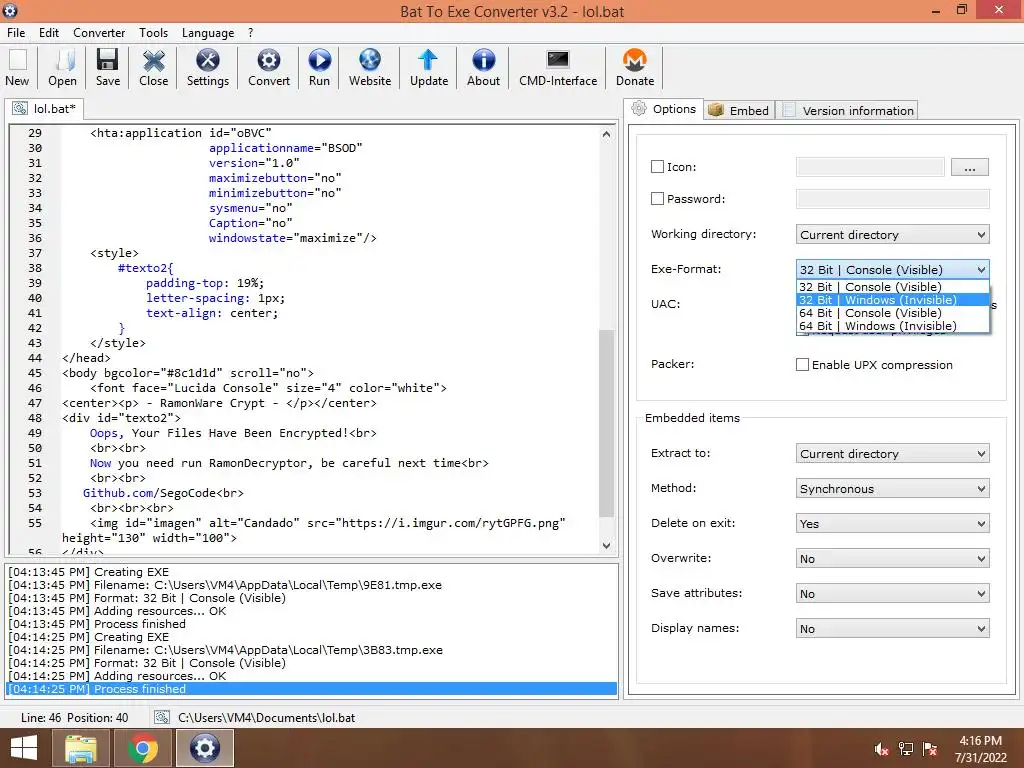
Task: Click the Password input field
Action: pos(892,199)
